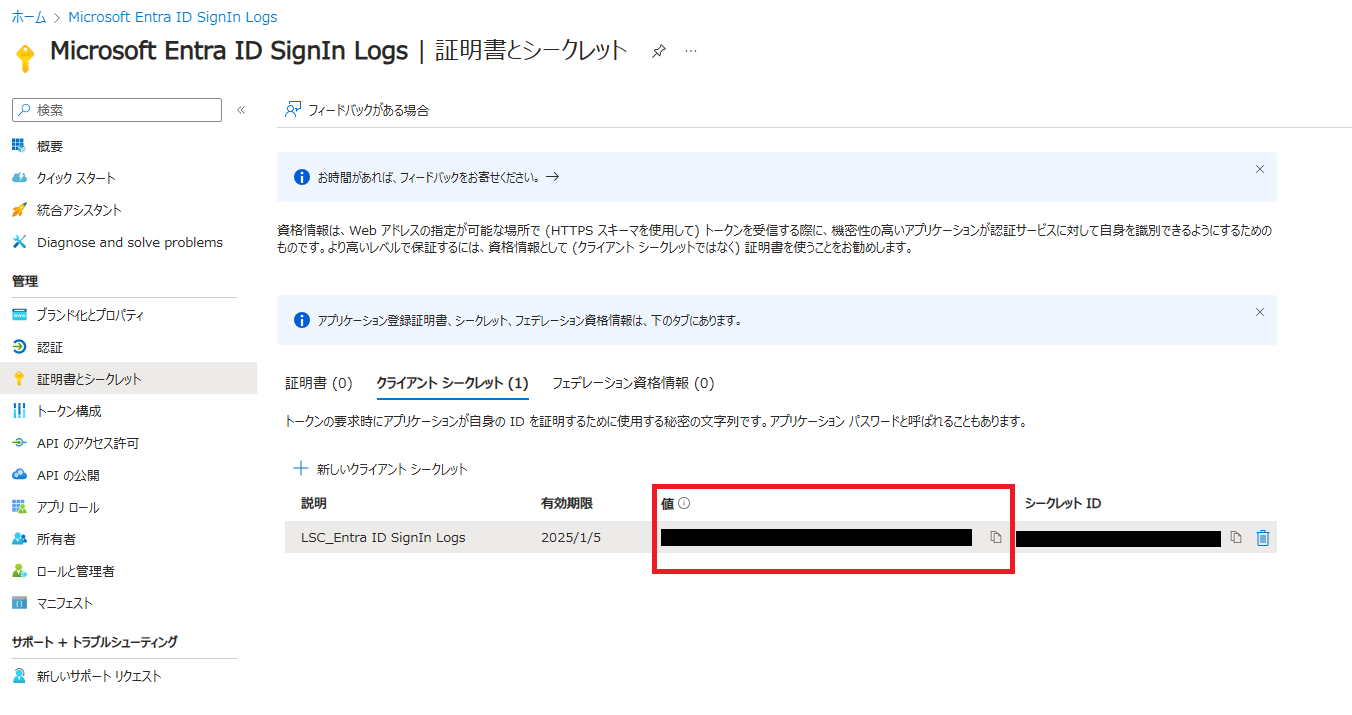
Task: Click the 2025/1/5 expiry date cell
Action: (571, 538)
